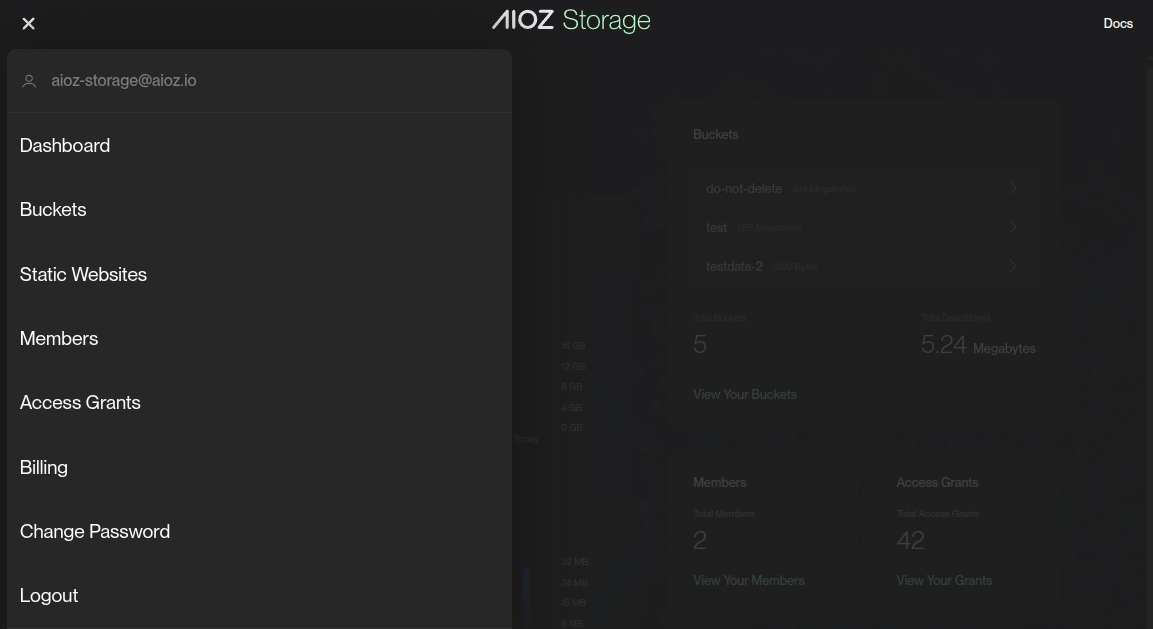
Task: Click View Your Grants link
Action: pyautogui.click(x=944, y=581)
